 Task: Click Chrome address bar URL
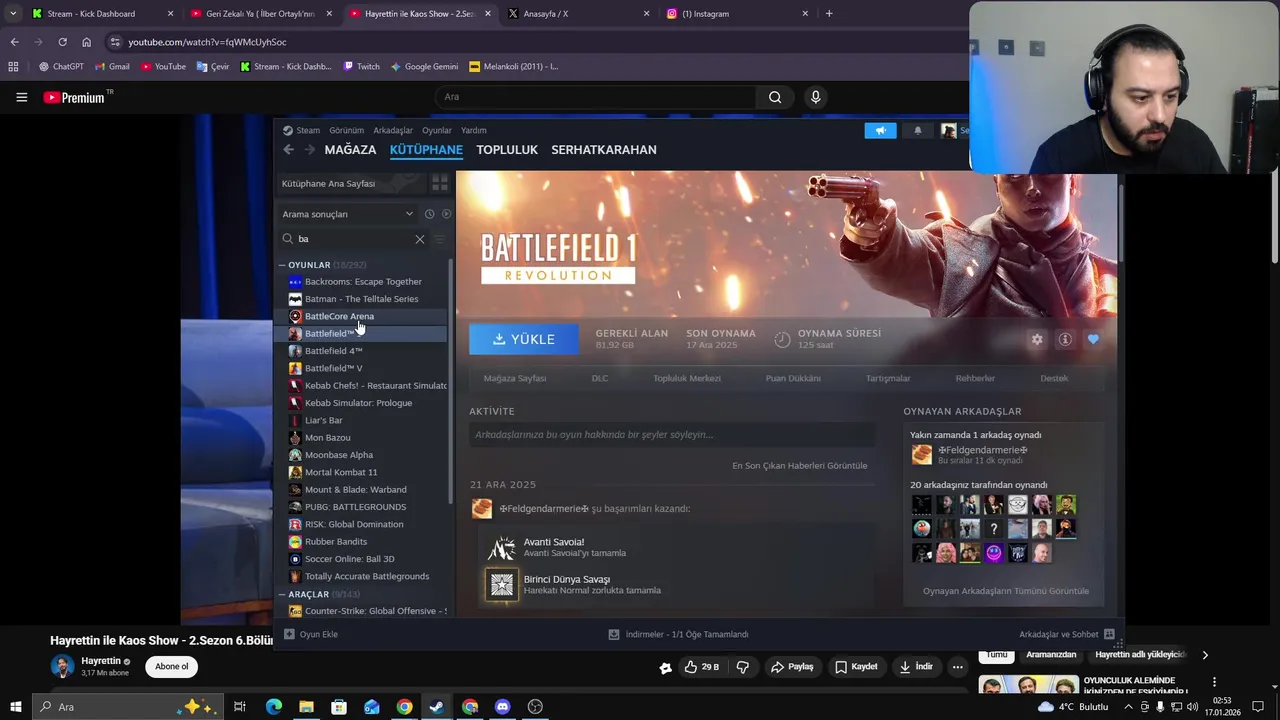[x=207, y=42]
